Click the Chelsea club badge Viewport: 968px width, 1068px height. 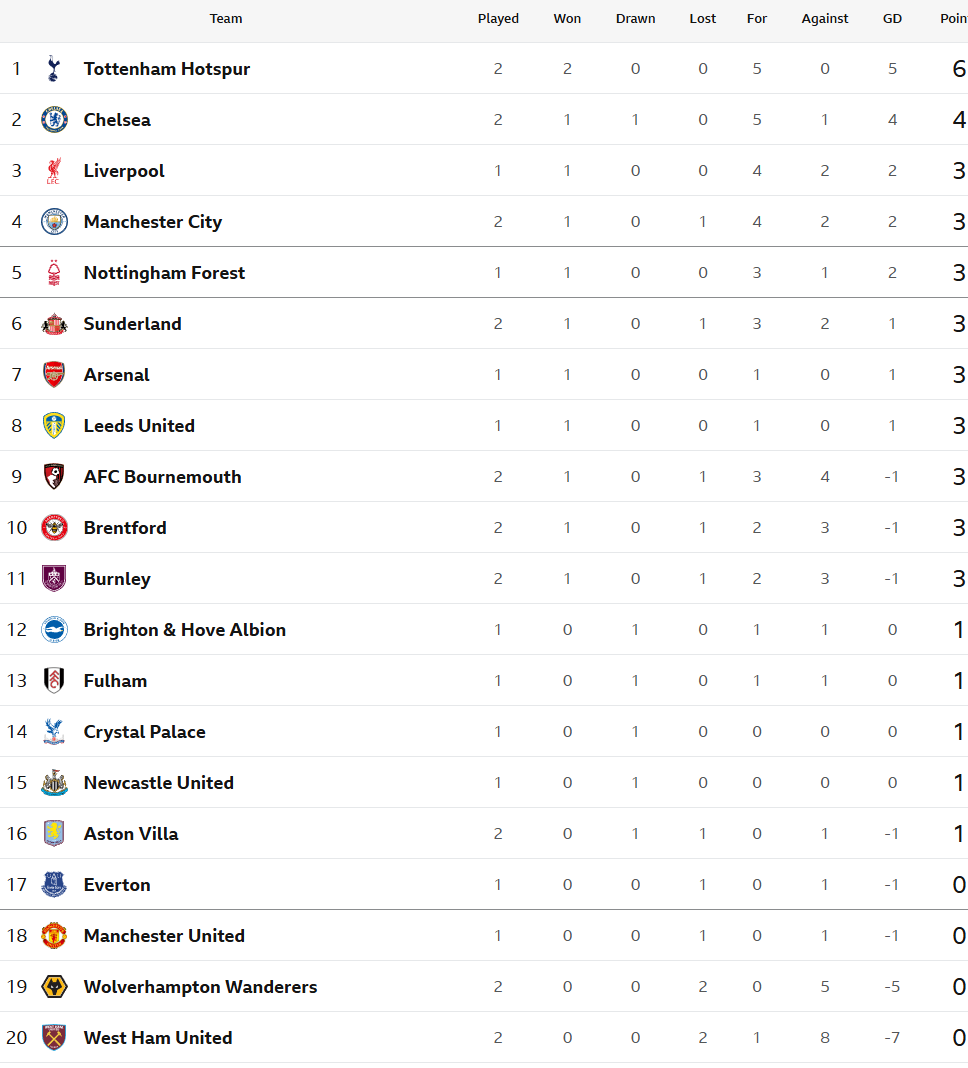(54, 120)
